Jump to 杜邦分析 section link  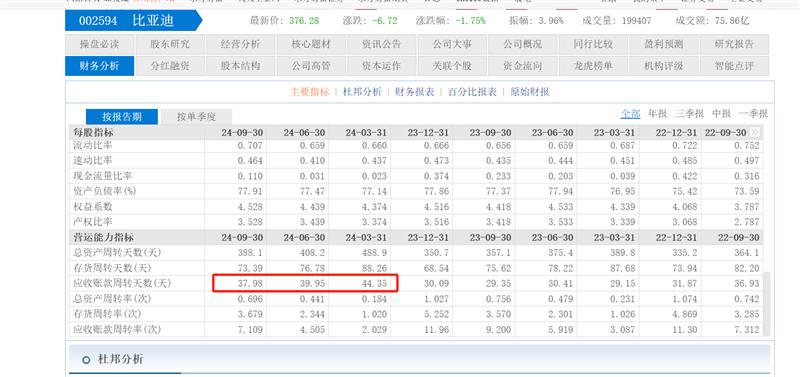(x=362, y=92)
